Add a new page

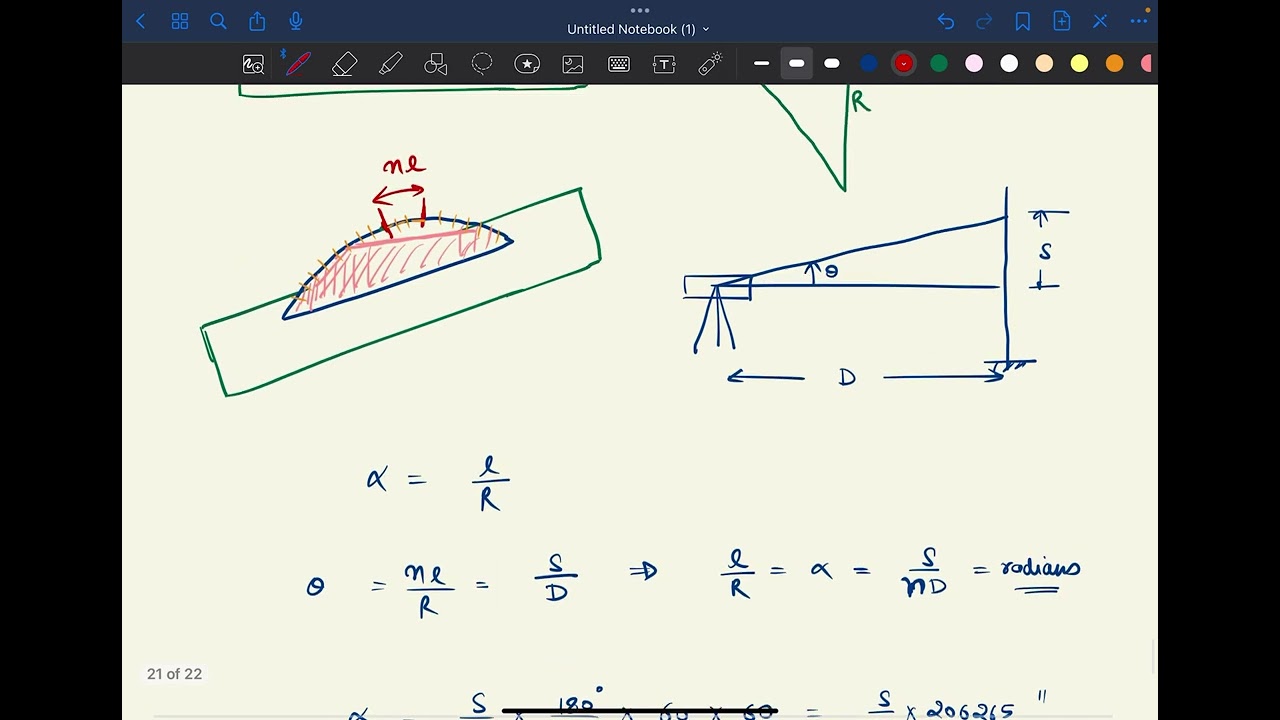1062,21
